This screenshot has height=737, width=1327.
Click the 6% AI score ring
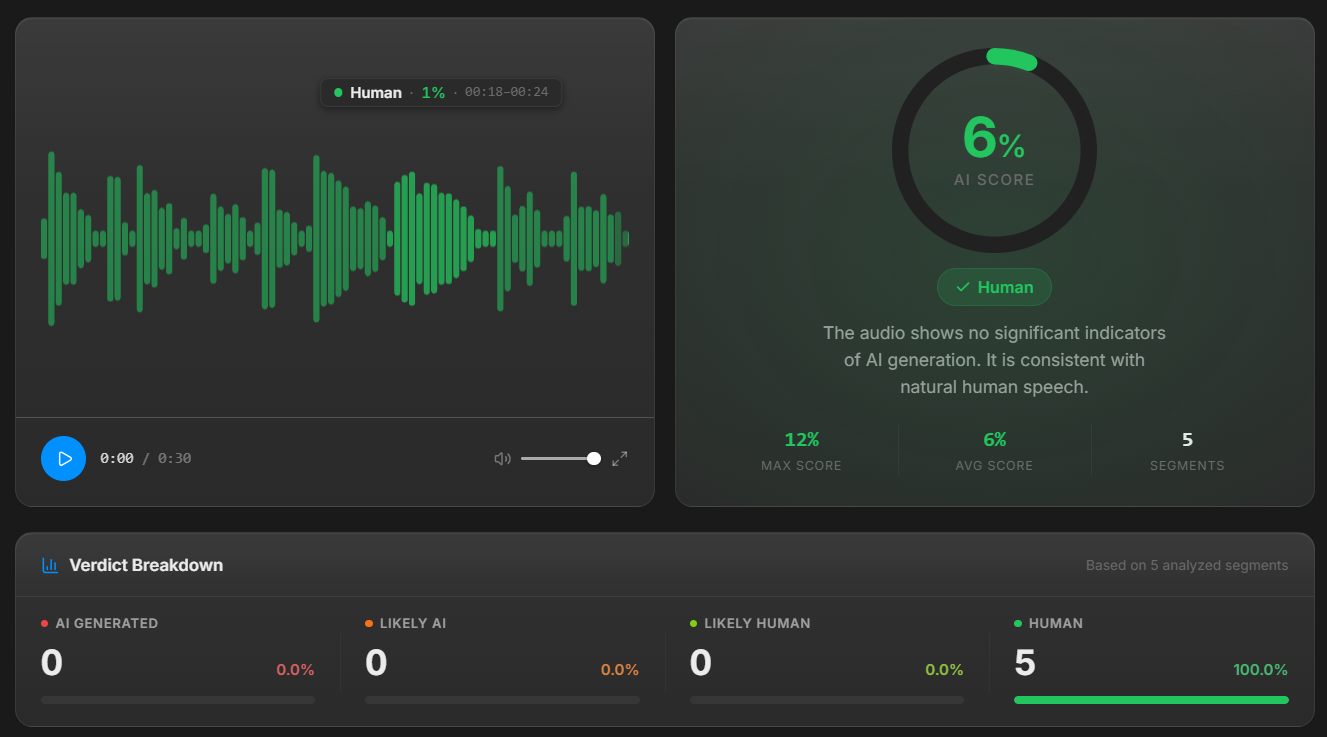coord(994,150)
